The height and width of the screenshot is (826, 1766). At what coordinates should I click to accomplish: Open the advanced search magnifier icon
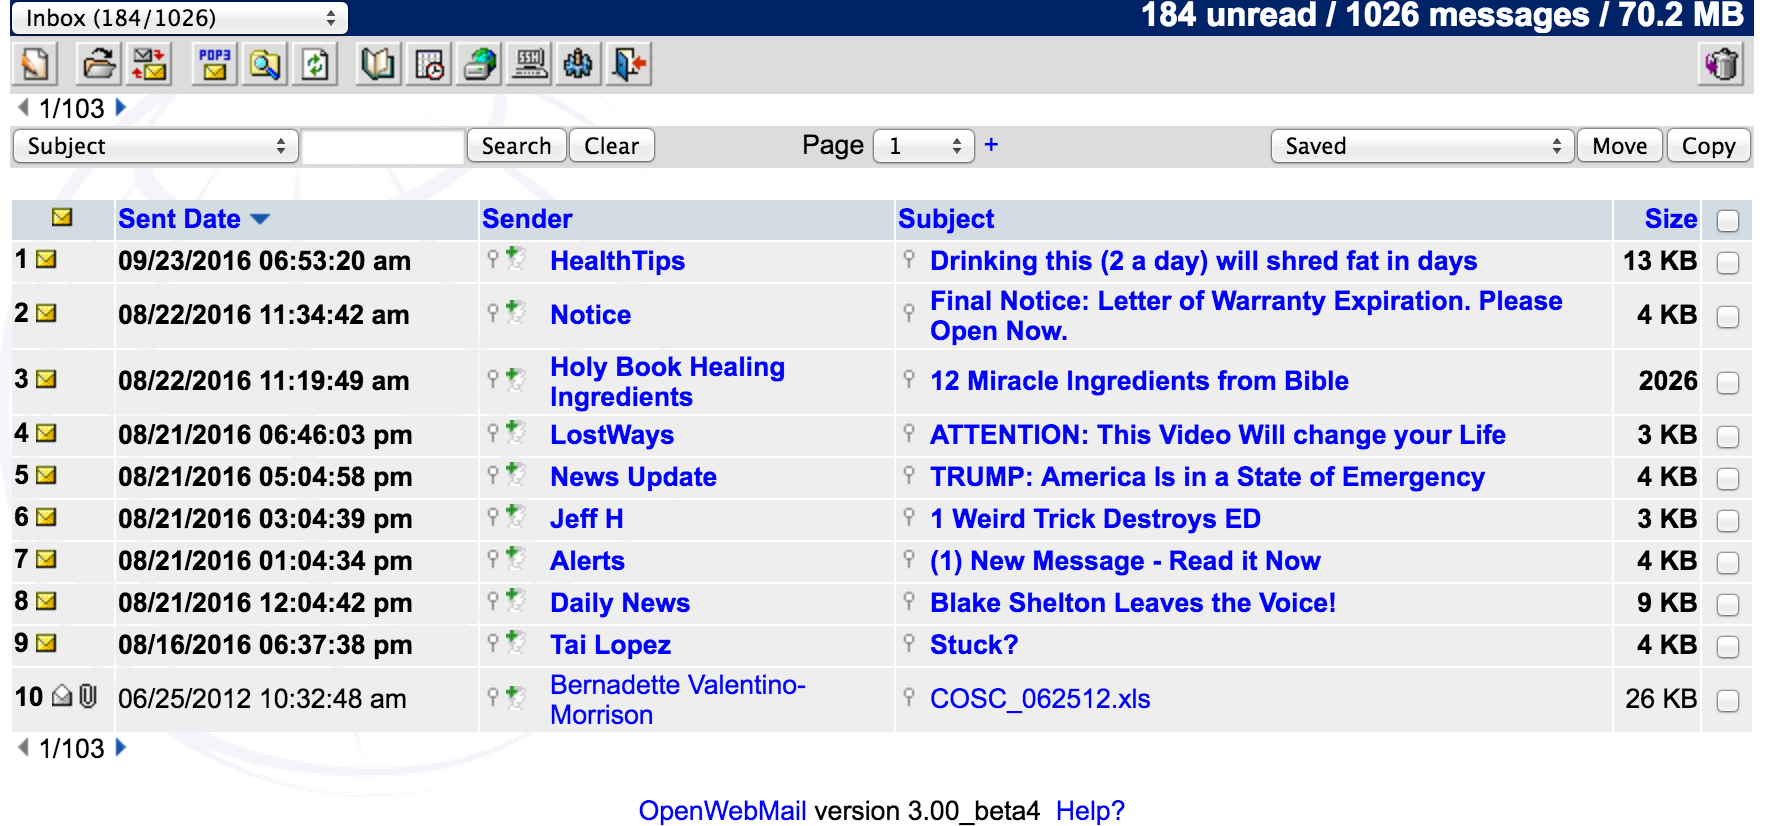265,65
